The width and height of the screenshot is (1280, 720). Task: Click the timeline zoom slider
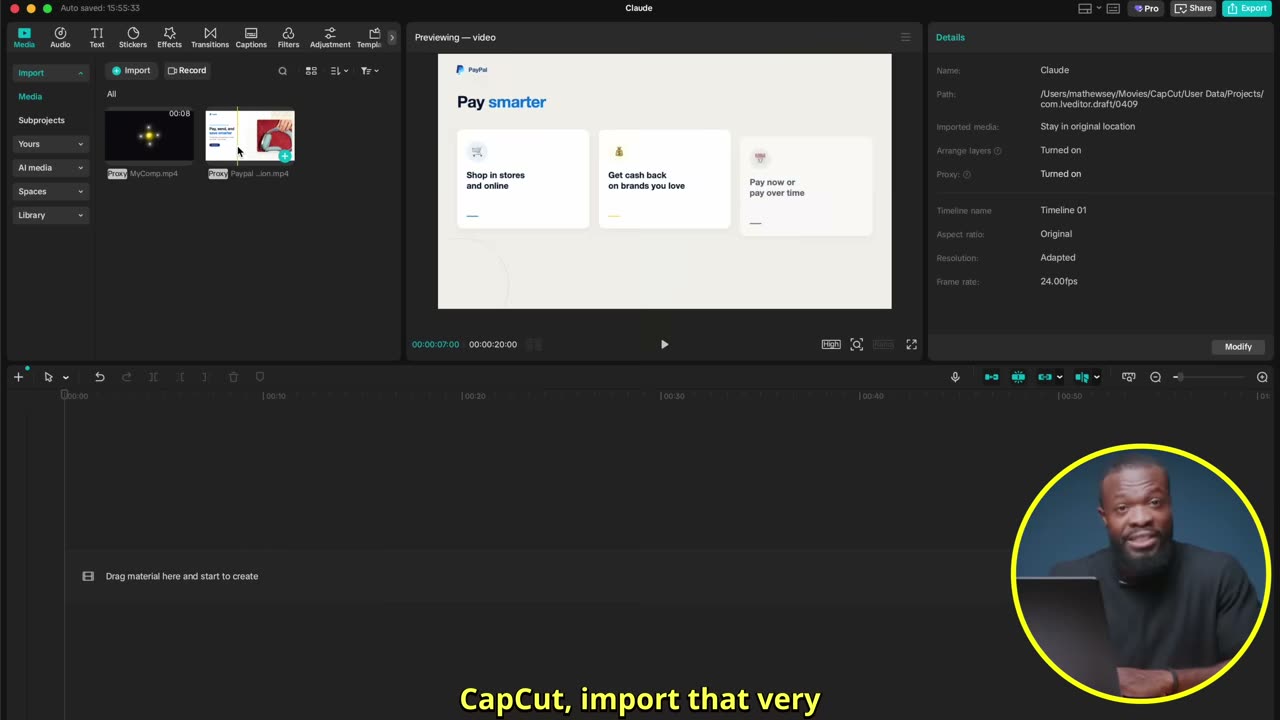(x=1211, y=377)
